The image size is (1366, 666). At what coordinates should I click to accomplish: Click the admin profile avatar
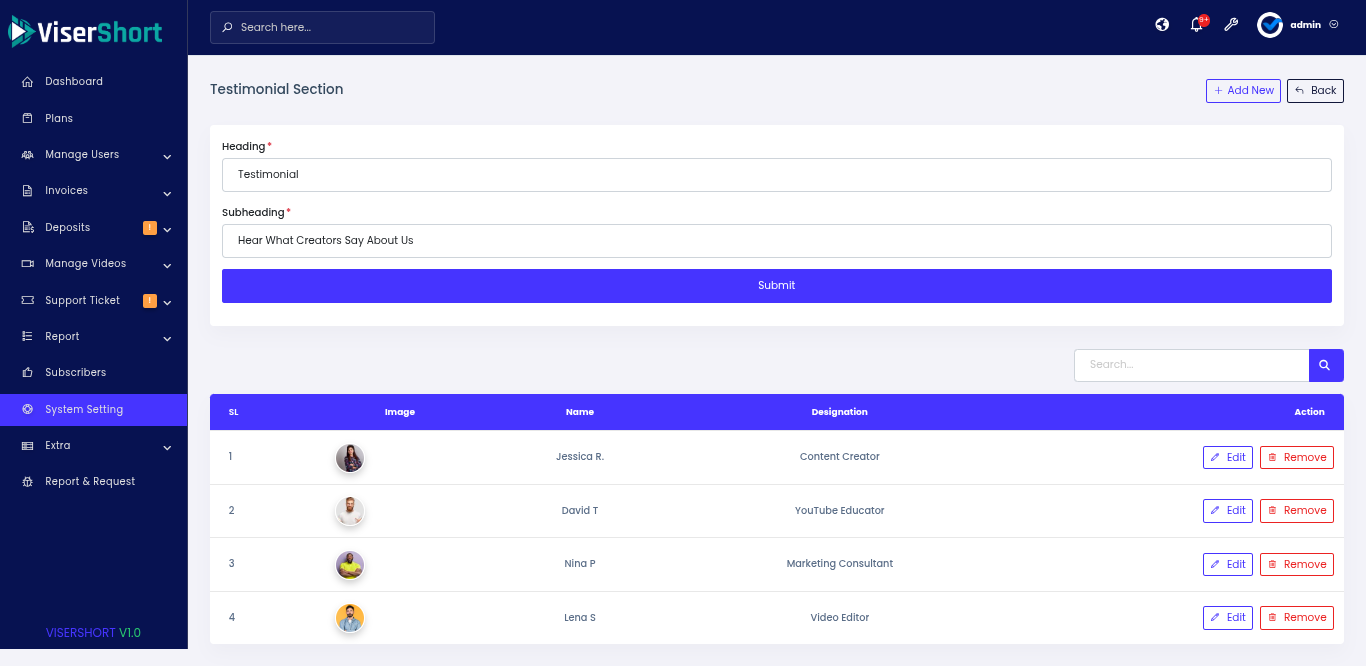click(1270, 25)
